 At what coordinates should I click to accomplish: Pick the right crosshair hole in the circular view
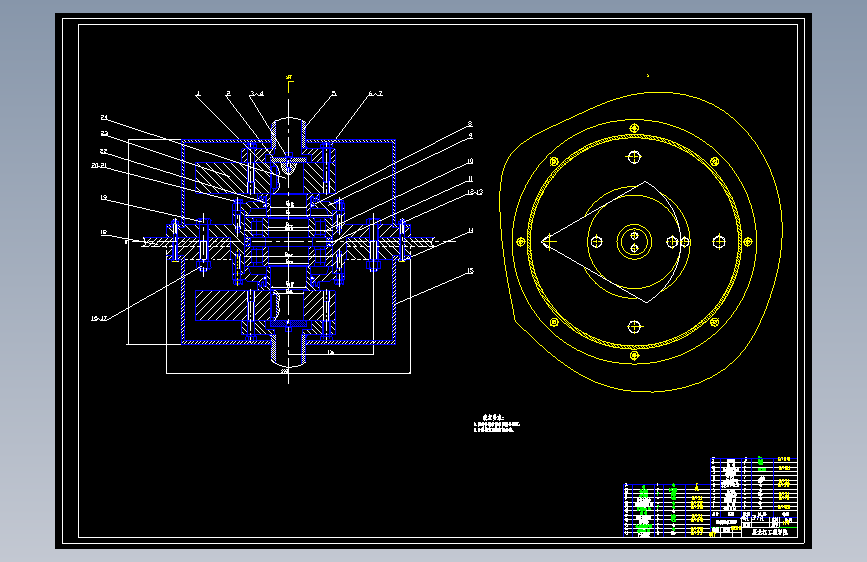point(719,241)
